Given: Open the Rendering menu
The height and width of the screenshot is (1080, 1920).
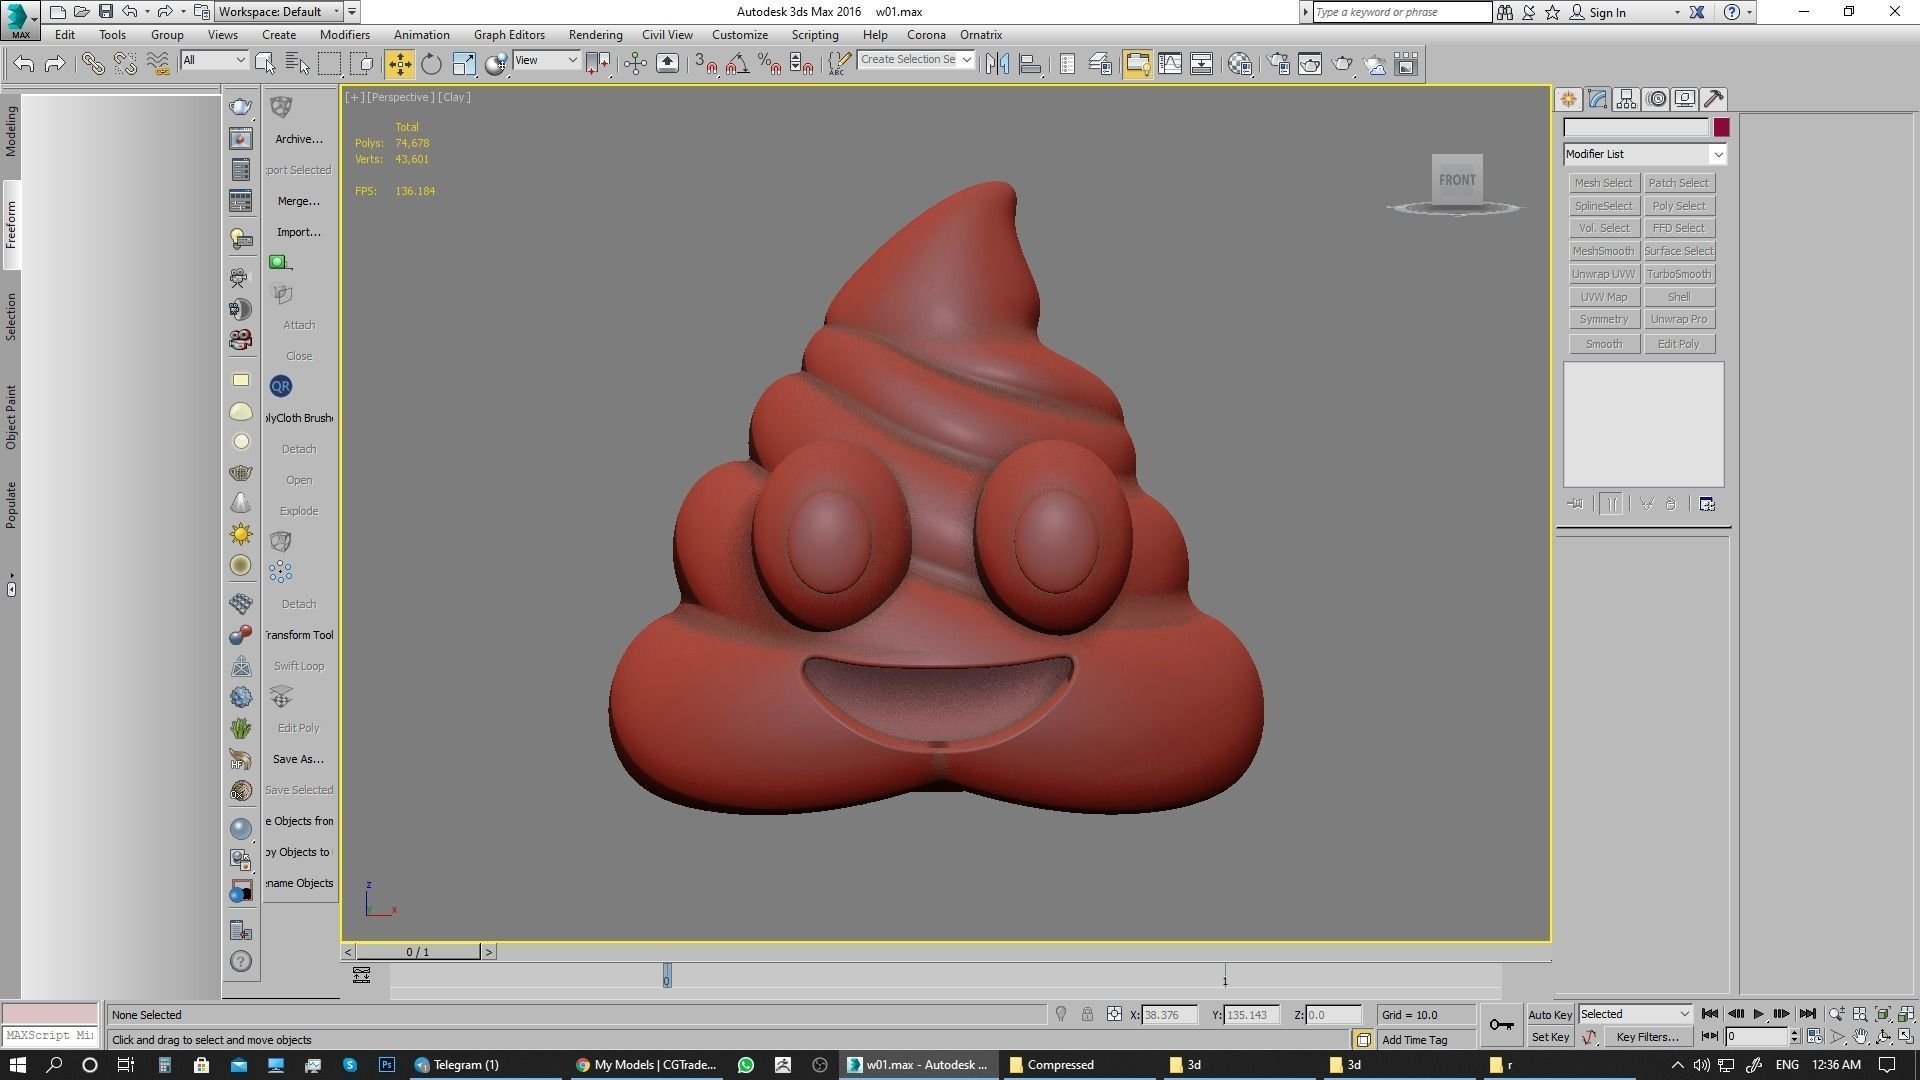Looking at the screenshot, I should pos(595,34).
